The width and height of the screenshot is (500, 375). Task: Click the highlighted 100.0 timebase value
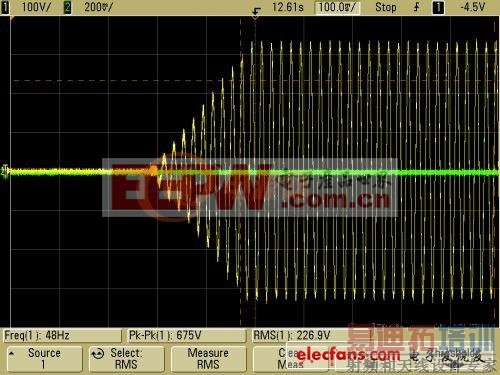pos(337,7)
